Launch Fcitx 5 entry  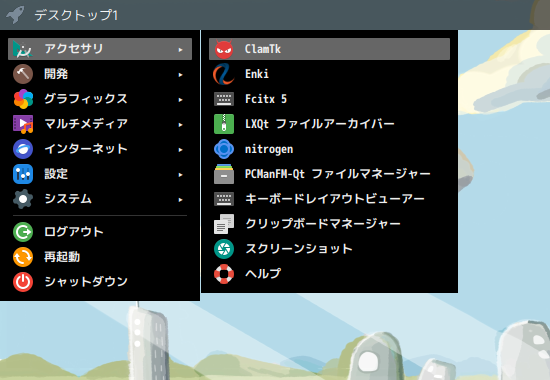click(x=329, y=99)
